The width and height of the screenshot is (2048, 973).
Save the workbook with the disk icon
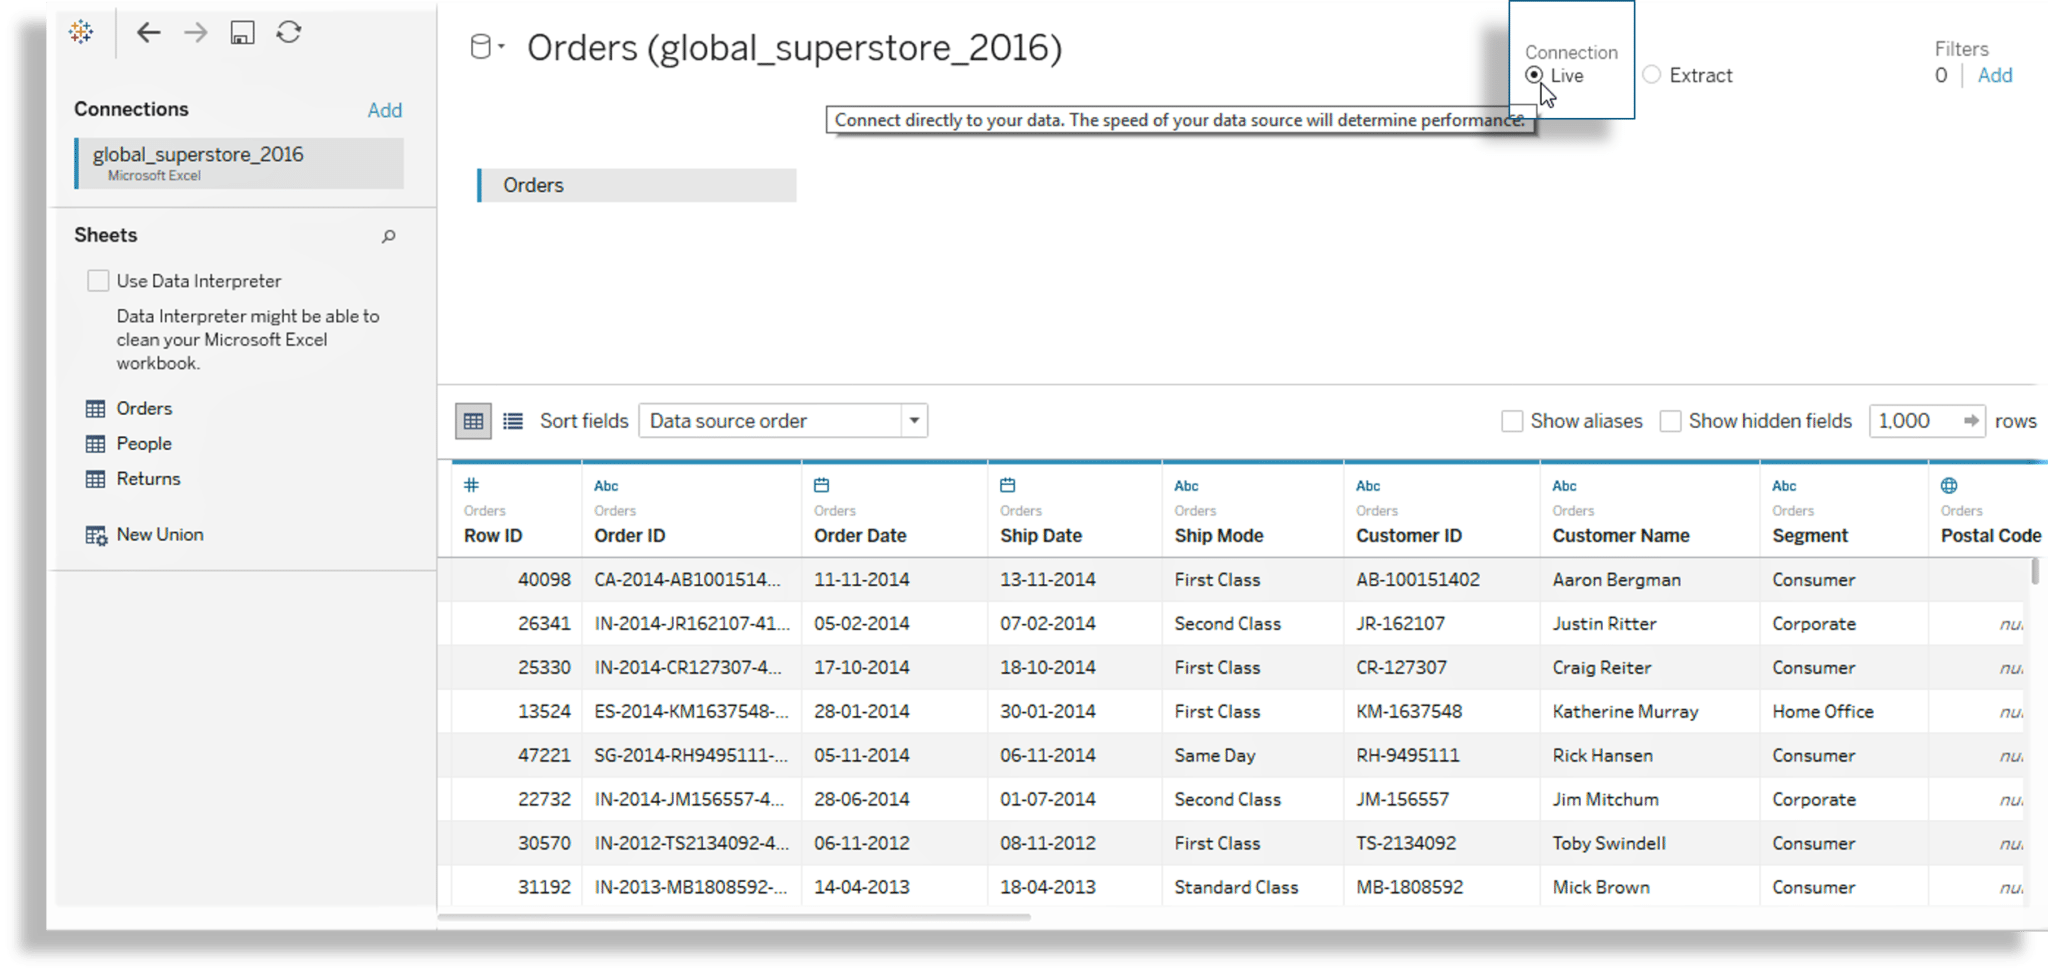coord(242,32)
